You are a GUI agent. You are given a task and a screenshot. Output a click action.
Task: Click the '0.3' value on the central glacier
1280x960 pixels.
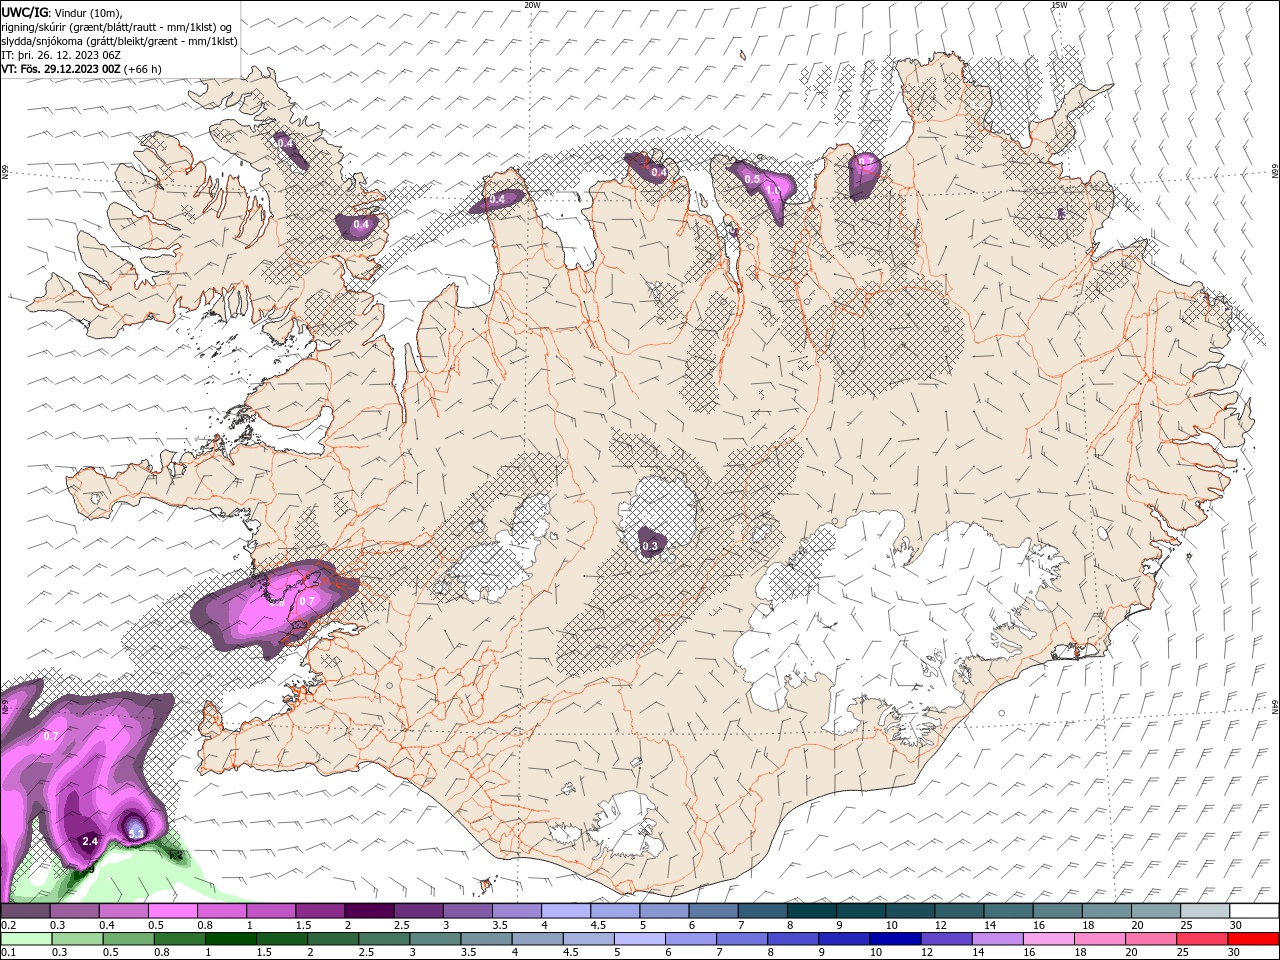(x=650, y=546)
